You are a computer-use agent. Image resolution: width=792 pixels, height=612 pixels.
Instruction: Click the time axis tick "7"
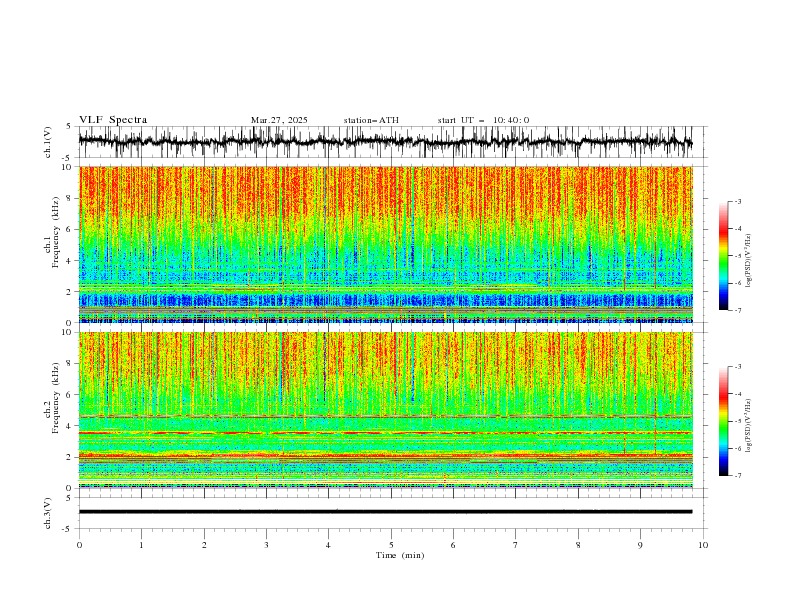[x=516, y=545]
